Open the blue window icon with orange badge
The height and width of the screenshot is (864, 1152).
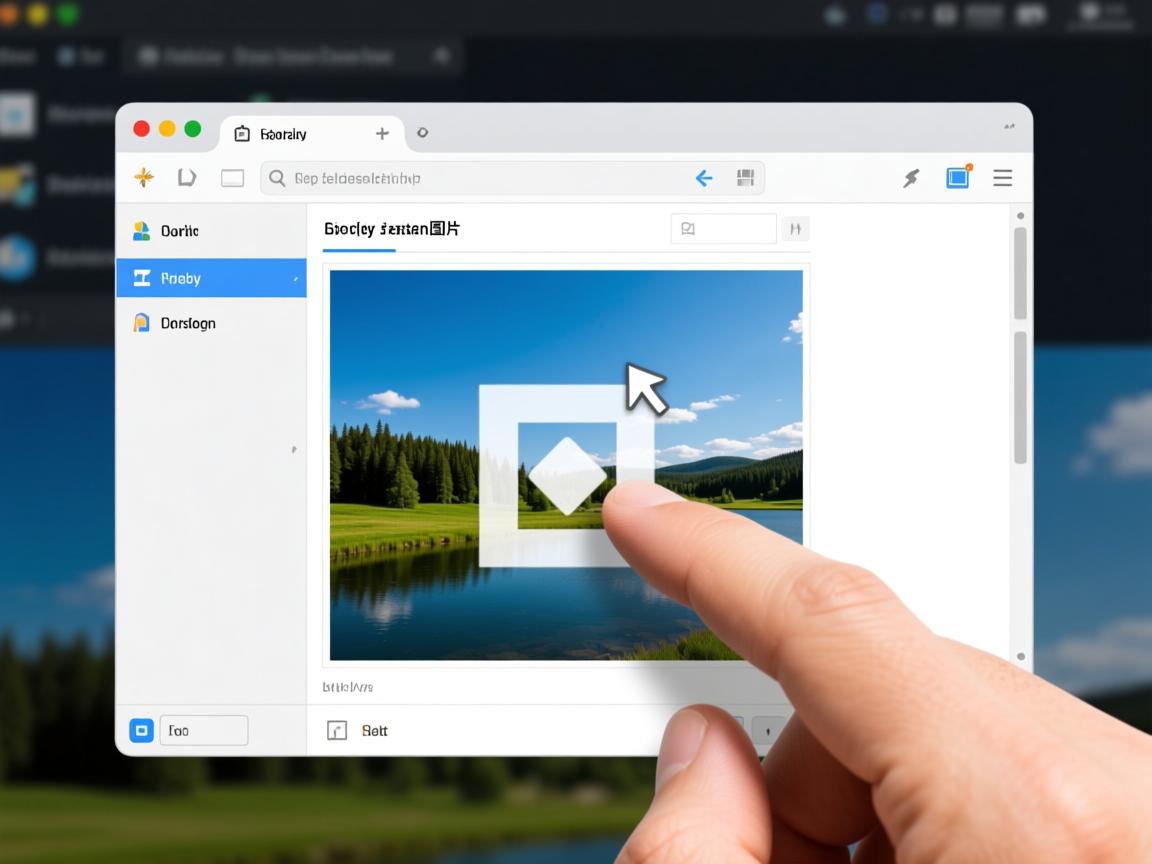[x=958, y=177]
